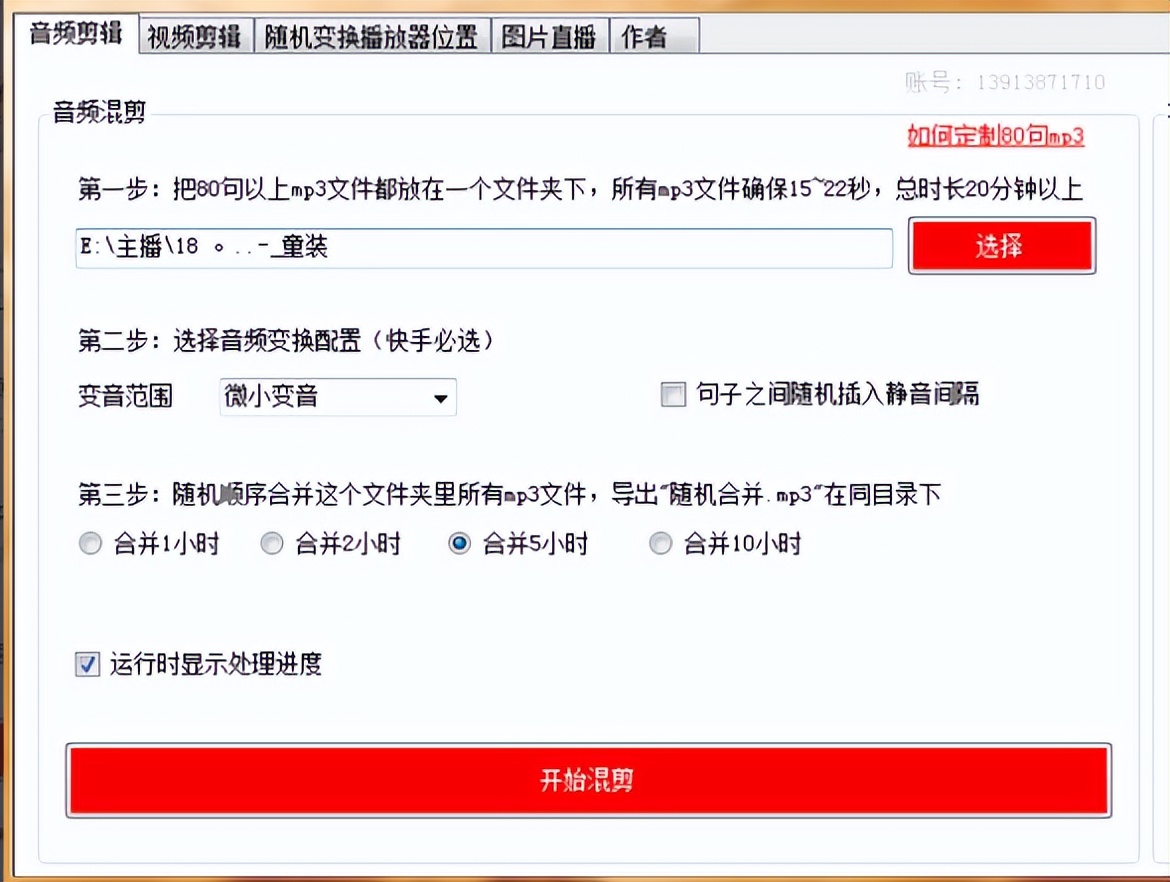The height and width of the screenshot is (882, 1170).
Task: Confirm the 合并5小时 radio selection
Action: tap(458, 543)
